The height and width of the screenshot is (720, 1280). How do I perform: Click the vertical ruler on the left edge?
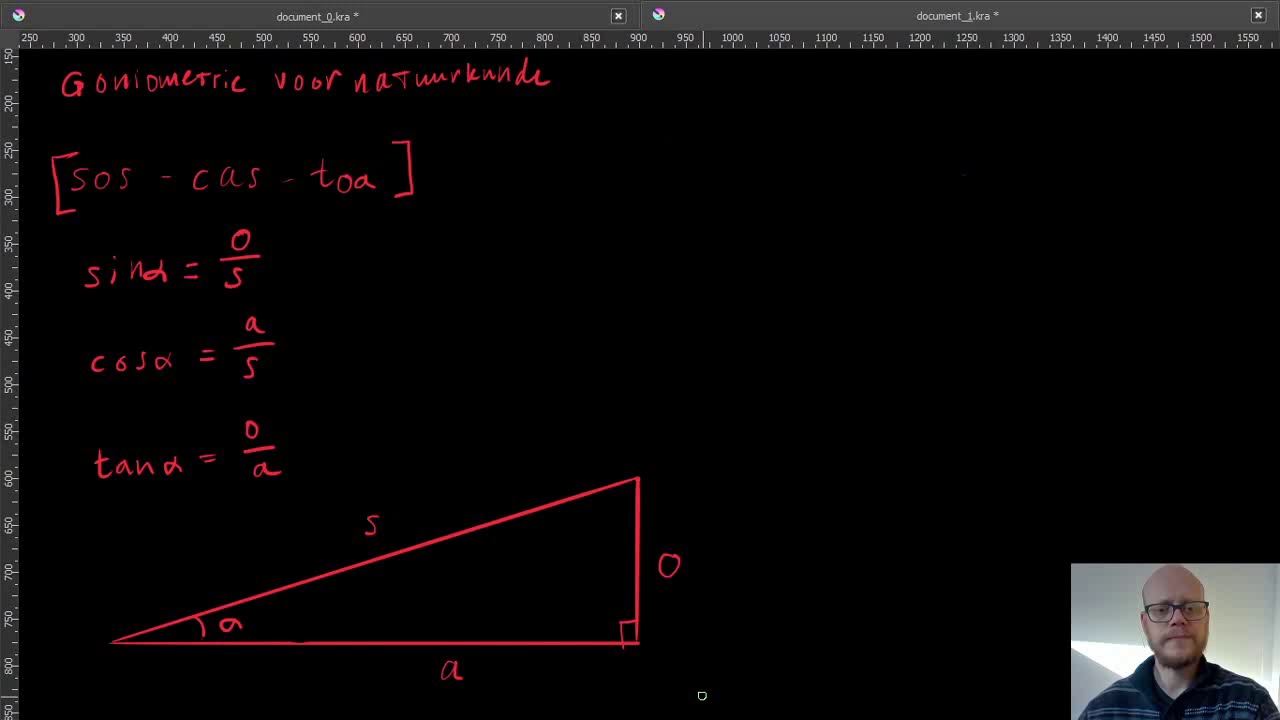pyautogui.click(x=8, y=383)
